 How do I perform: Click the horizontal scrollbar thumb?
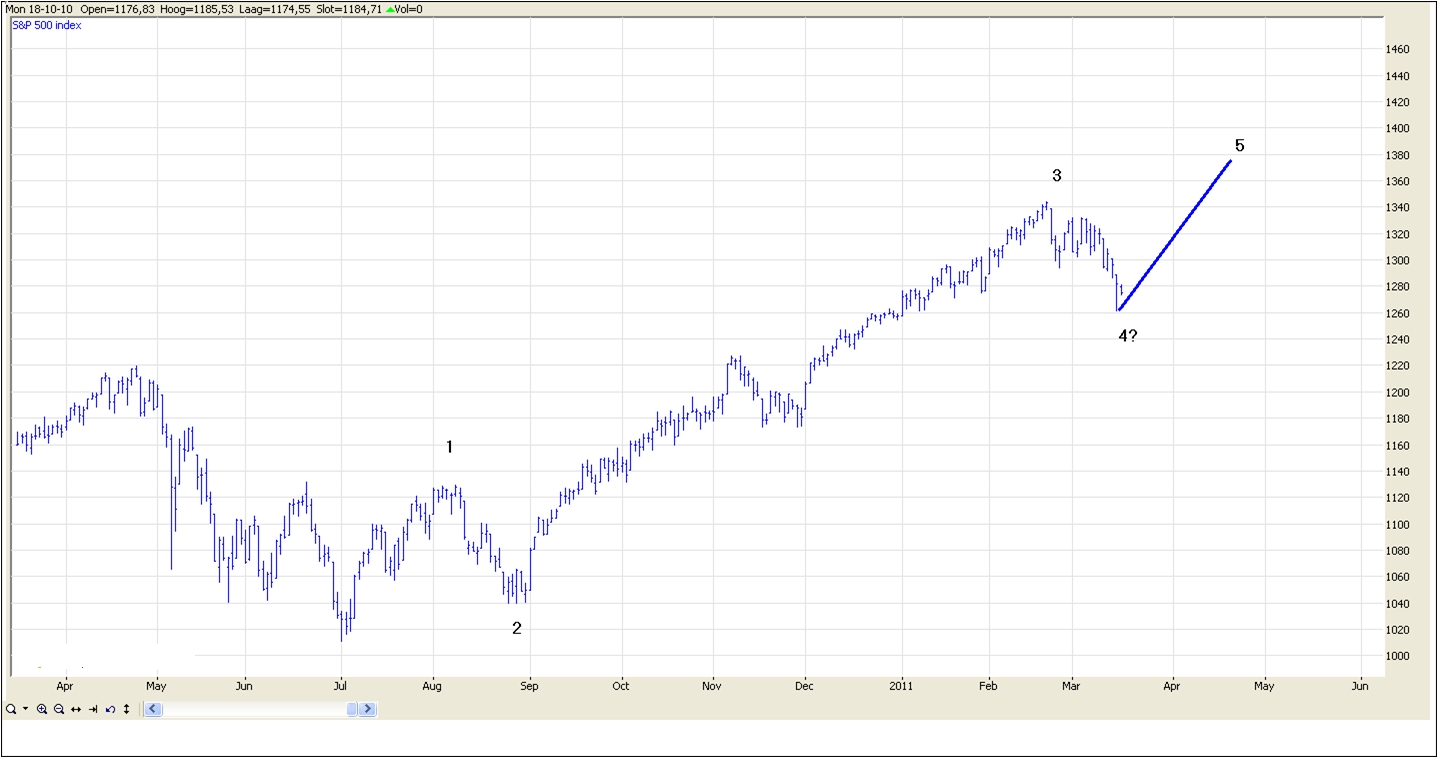click(x=352, y=709)
